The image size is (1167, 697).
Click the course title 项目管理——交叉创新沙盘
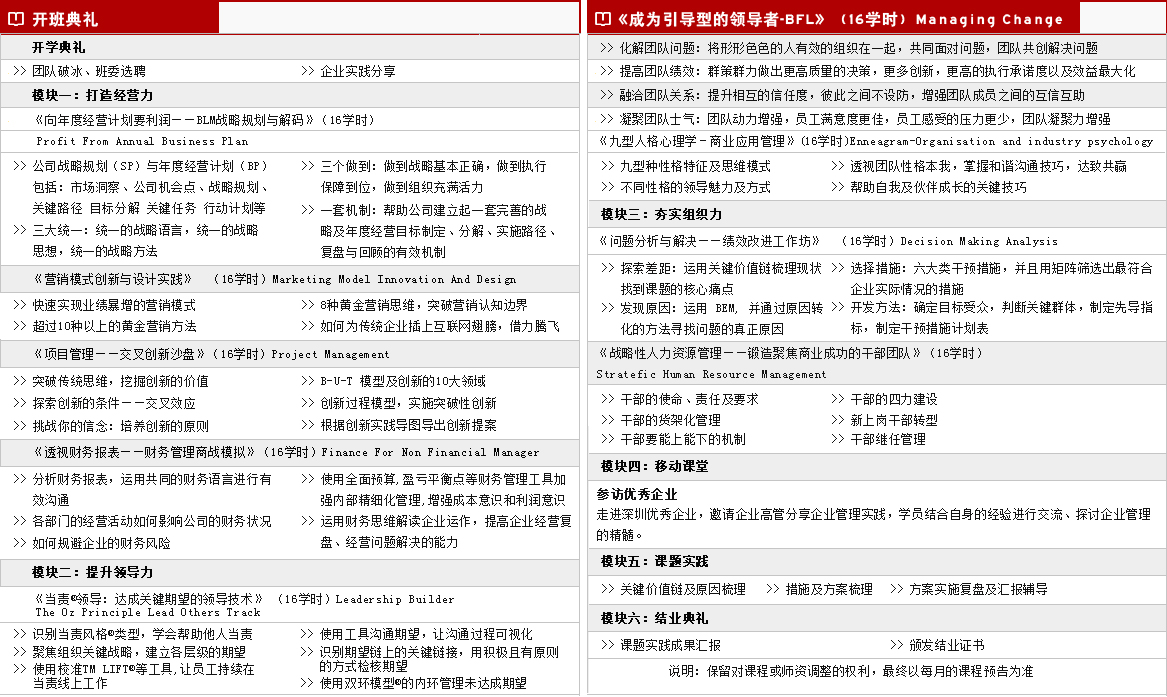[120, 354]
